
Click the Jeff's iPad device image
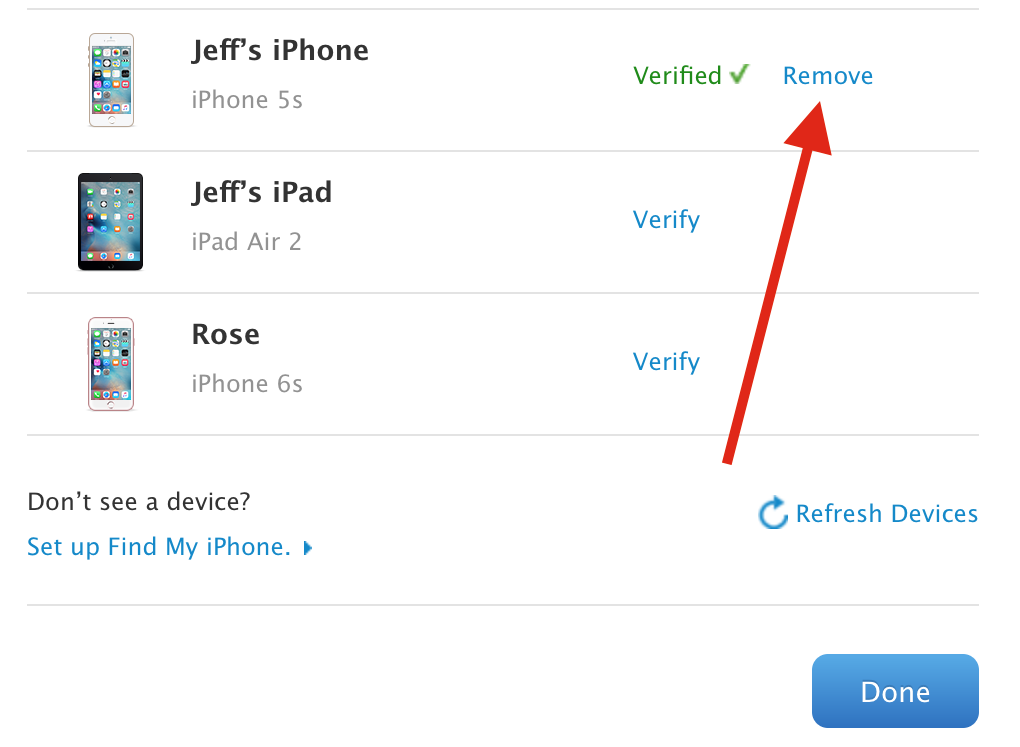pyautogui.click(x=111, y=222)
